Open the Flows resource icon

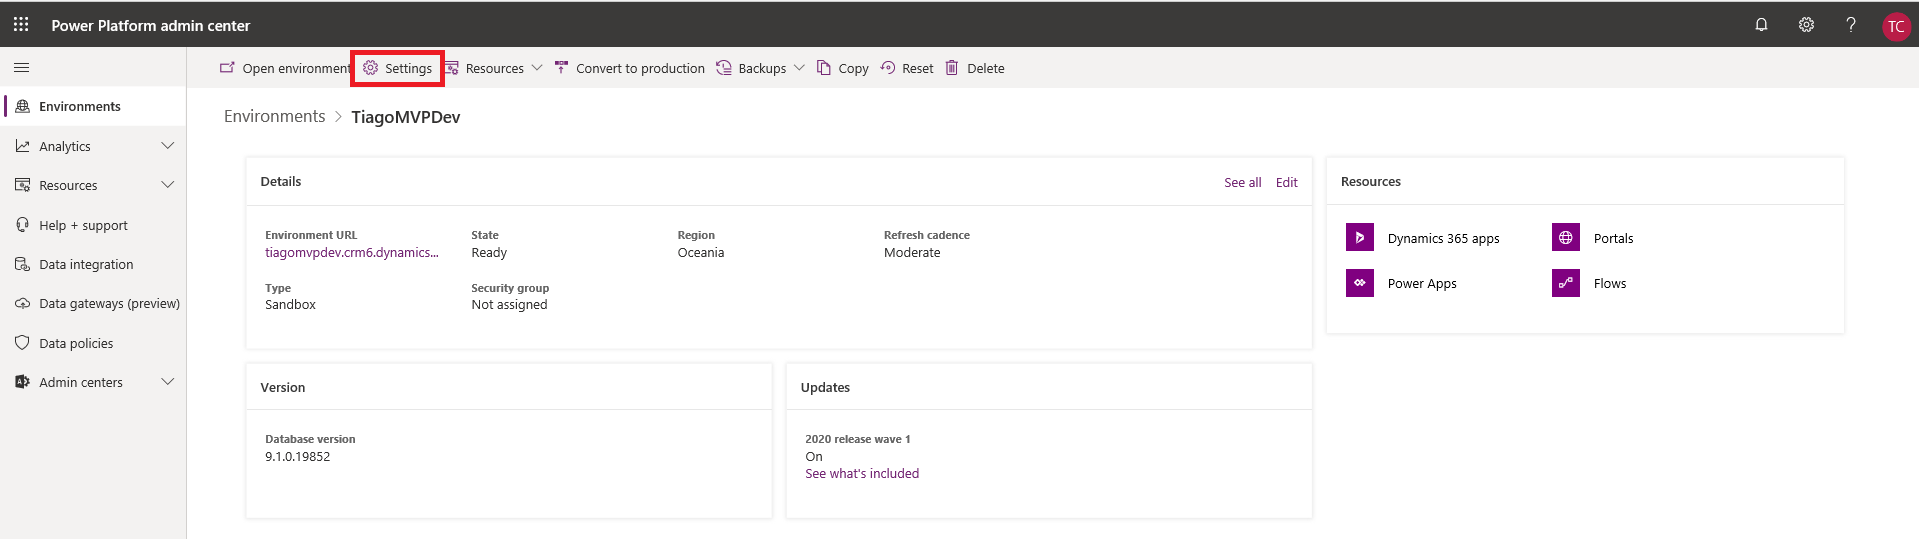coord(1565,283)
